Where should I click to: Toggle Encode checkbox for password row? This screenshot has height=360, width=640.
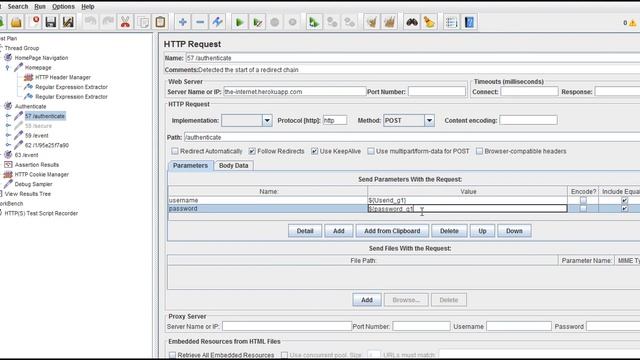pos(583,209)
